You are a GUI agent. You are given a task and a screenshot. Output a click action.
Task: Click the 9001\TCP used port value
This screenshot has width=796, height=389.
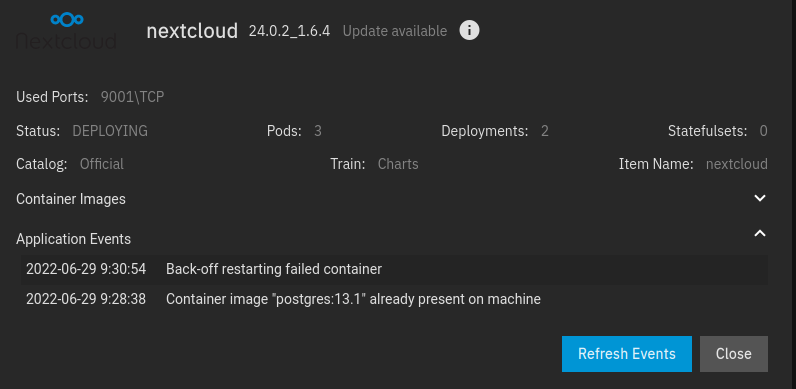pyautogui.click(x=132, y=97)
